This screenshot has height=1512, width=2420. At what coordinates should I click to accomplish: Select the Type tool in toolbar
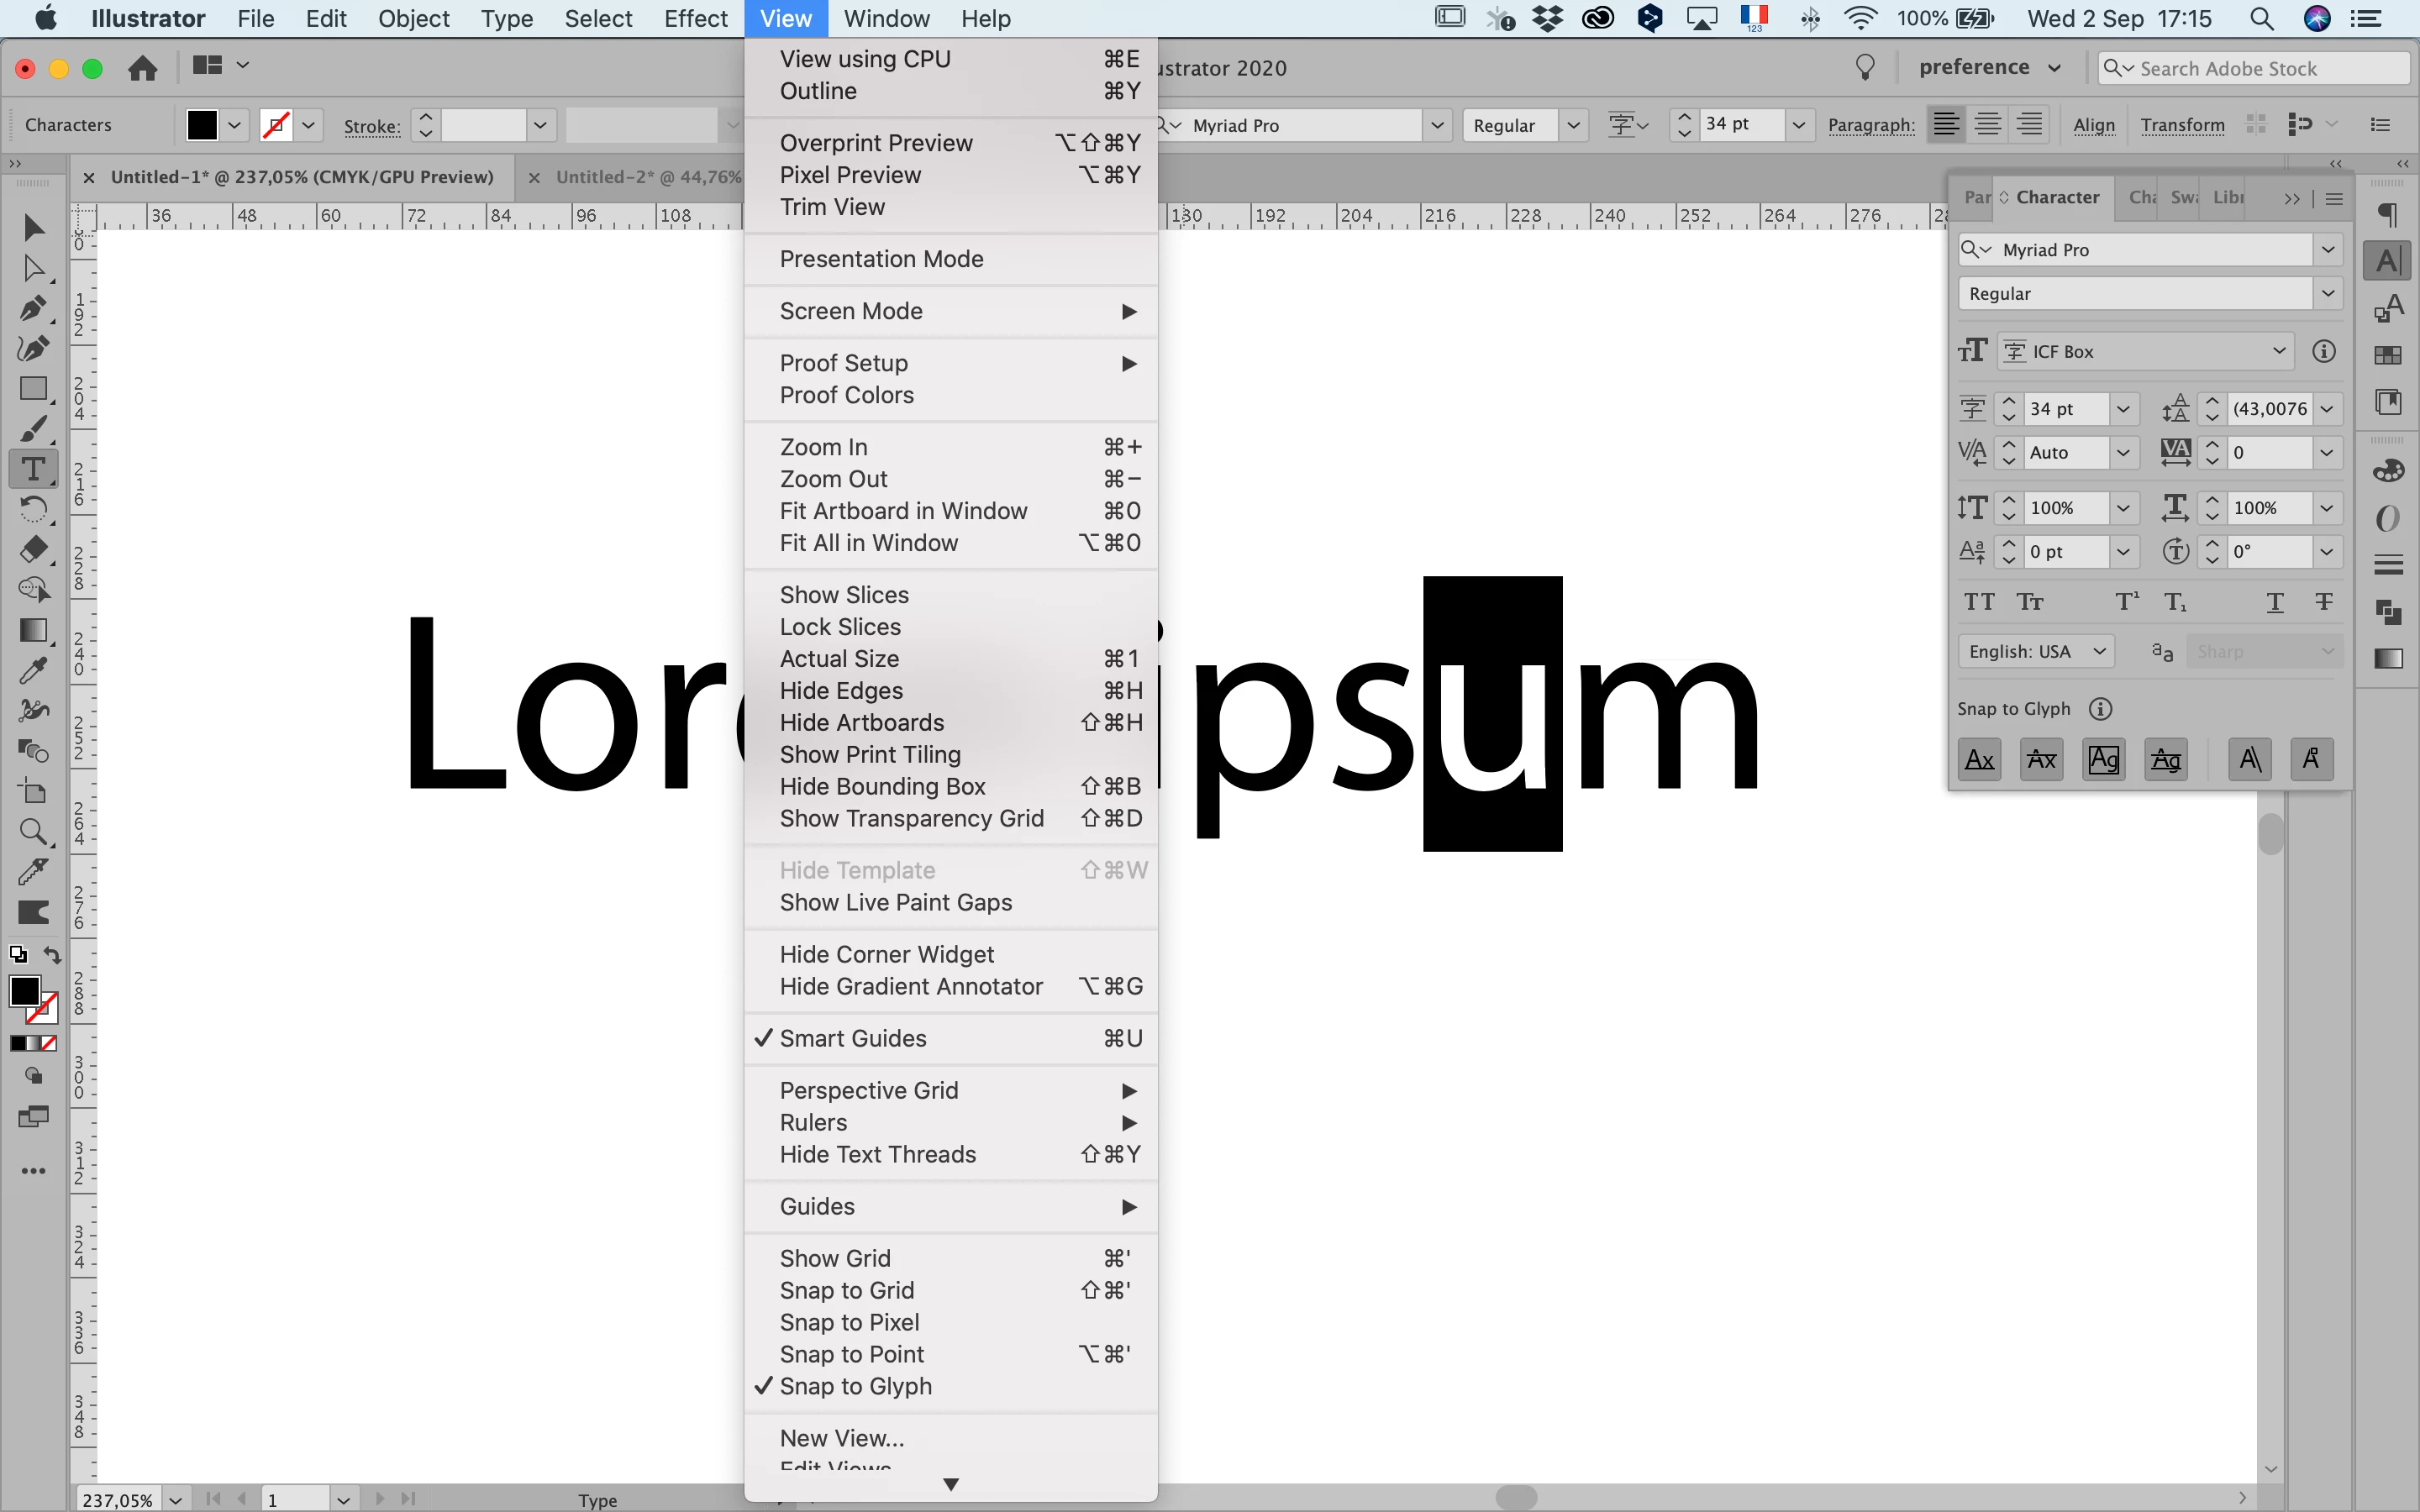coord(33,469)
